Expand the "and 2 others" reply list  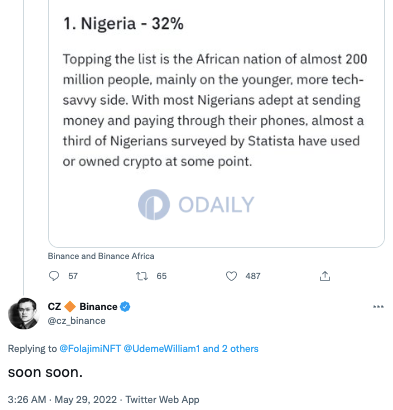point(230,349)
